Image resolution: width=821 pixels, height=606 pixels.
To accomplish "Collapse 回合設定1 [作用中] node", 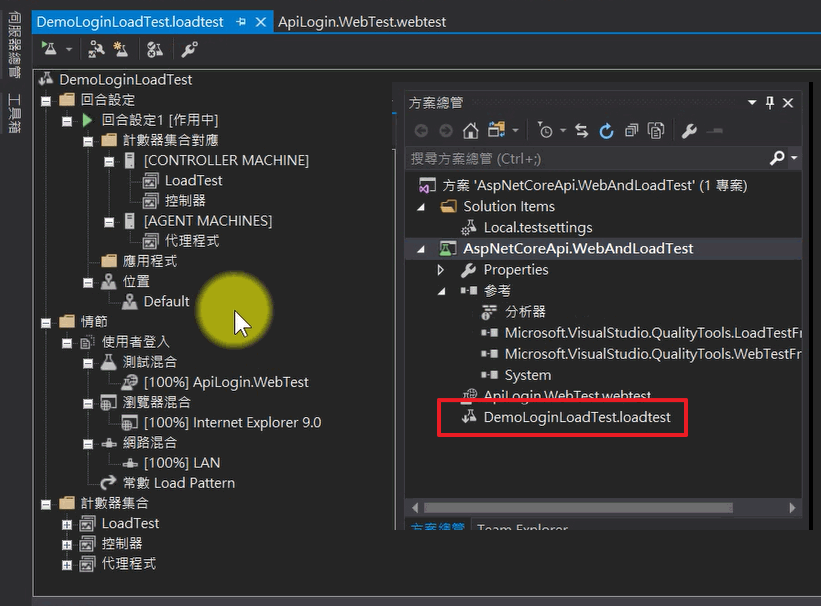I will 67,121.
